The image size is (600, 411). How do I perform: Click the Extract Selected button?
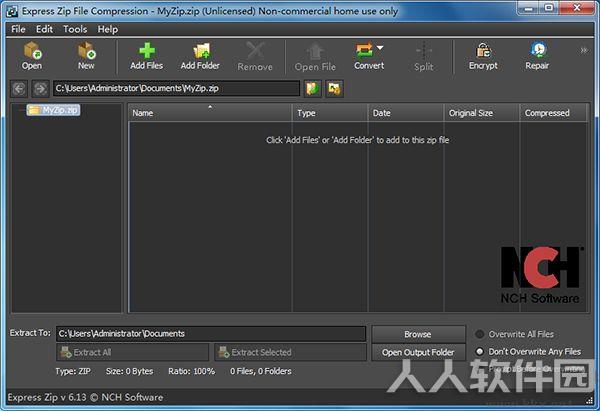click(x=290, y=352)
